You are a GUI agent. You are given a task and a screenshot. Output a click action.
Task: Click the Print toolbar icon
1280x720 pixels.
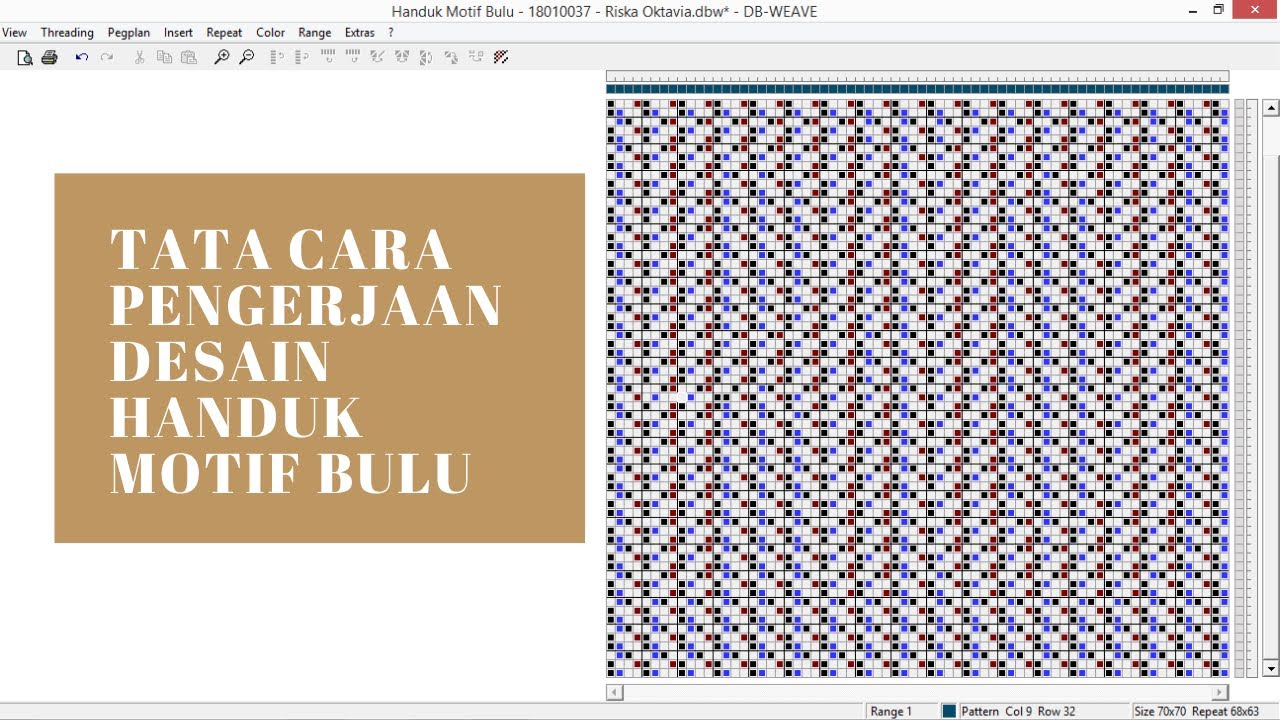(49, 58)
